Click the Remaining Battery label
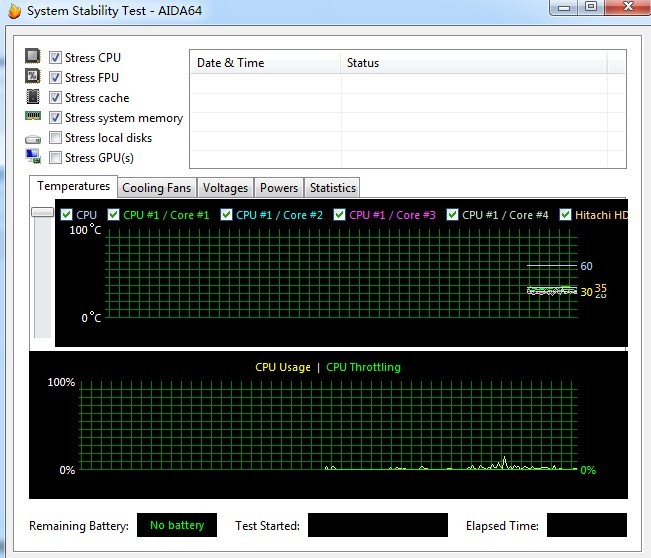This screenshot has width=651, height=558. click(x=79, y=526)
